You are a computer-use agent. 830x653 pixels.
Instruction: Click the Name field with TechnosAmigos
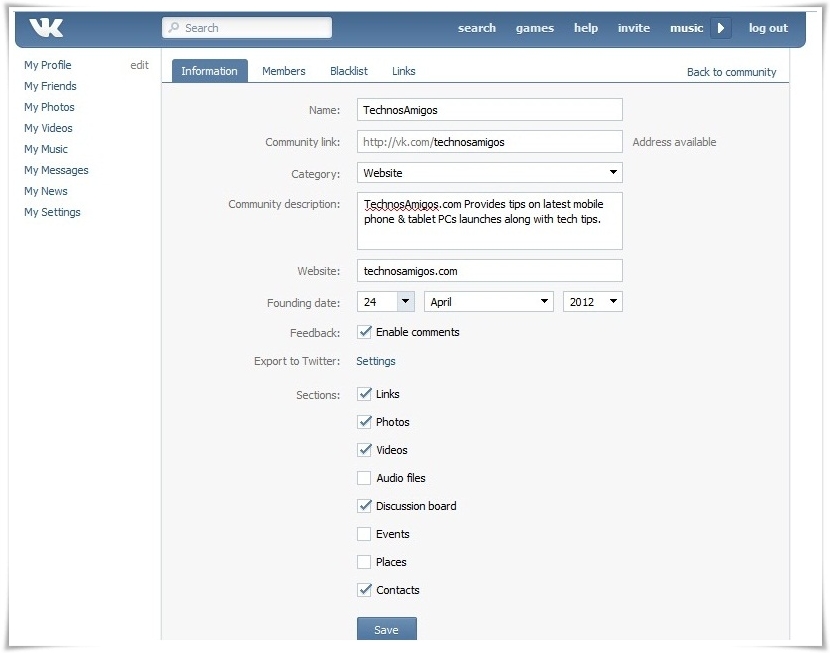(x=490, y=110)
